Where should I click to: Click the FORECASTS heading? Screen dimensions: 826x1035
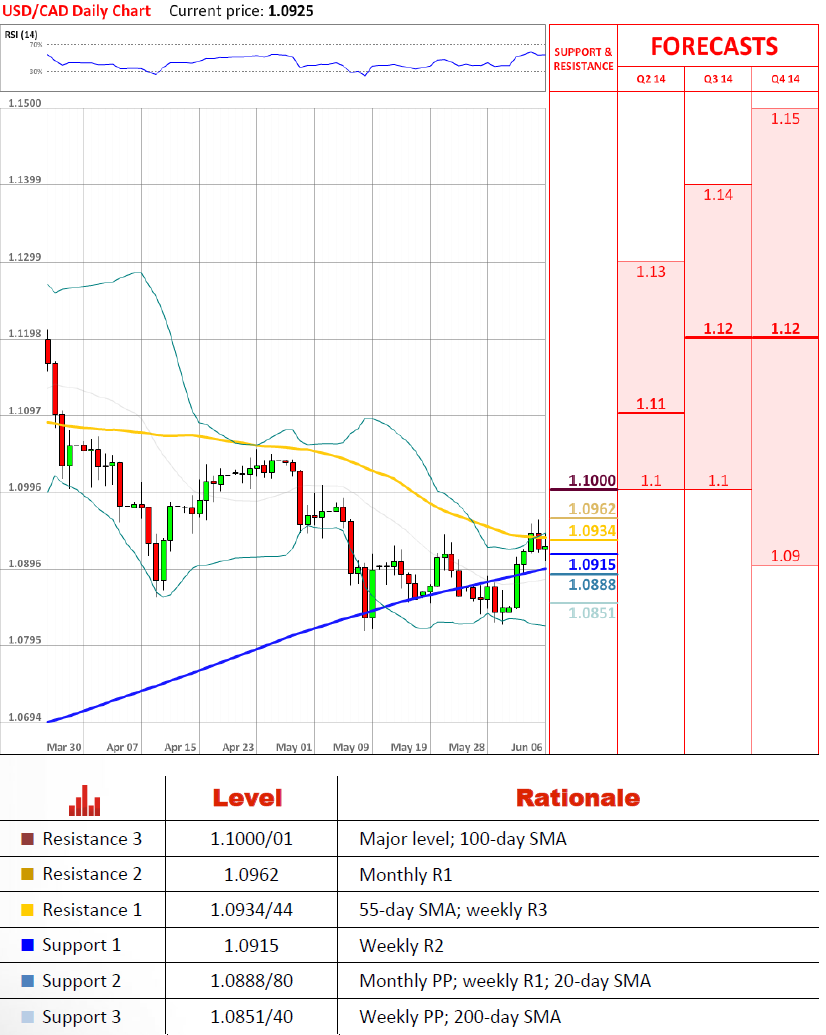coord(714,46)
